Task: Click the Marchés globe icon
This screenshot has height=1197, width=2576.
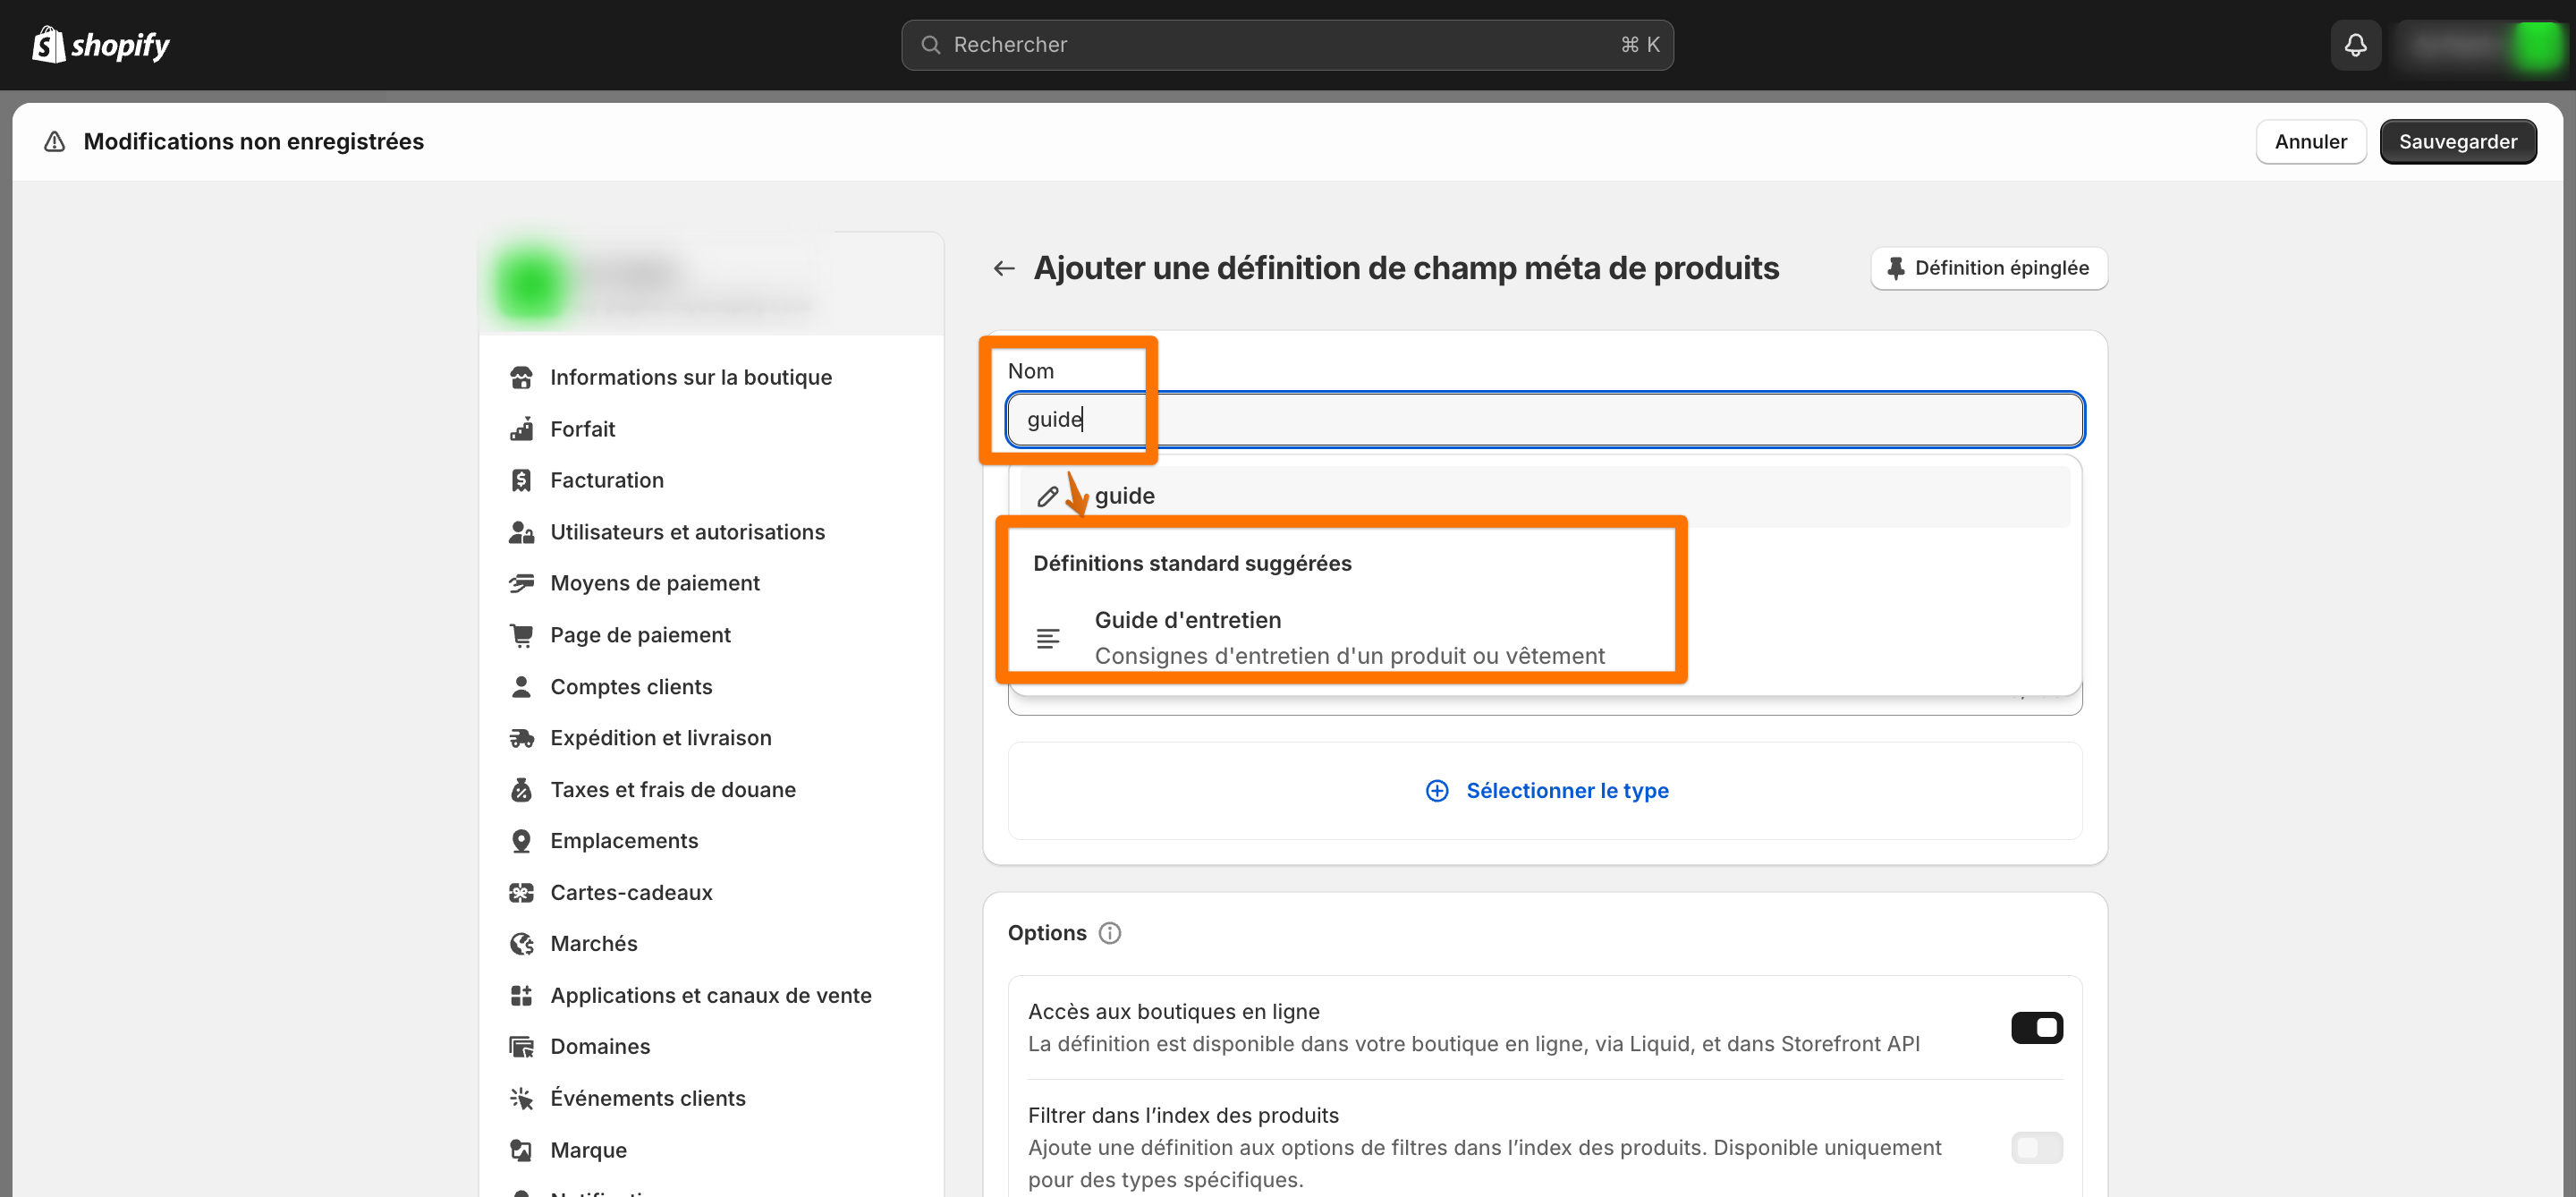Action: click(x=521, y=943)
